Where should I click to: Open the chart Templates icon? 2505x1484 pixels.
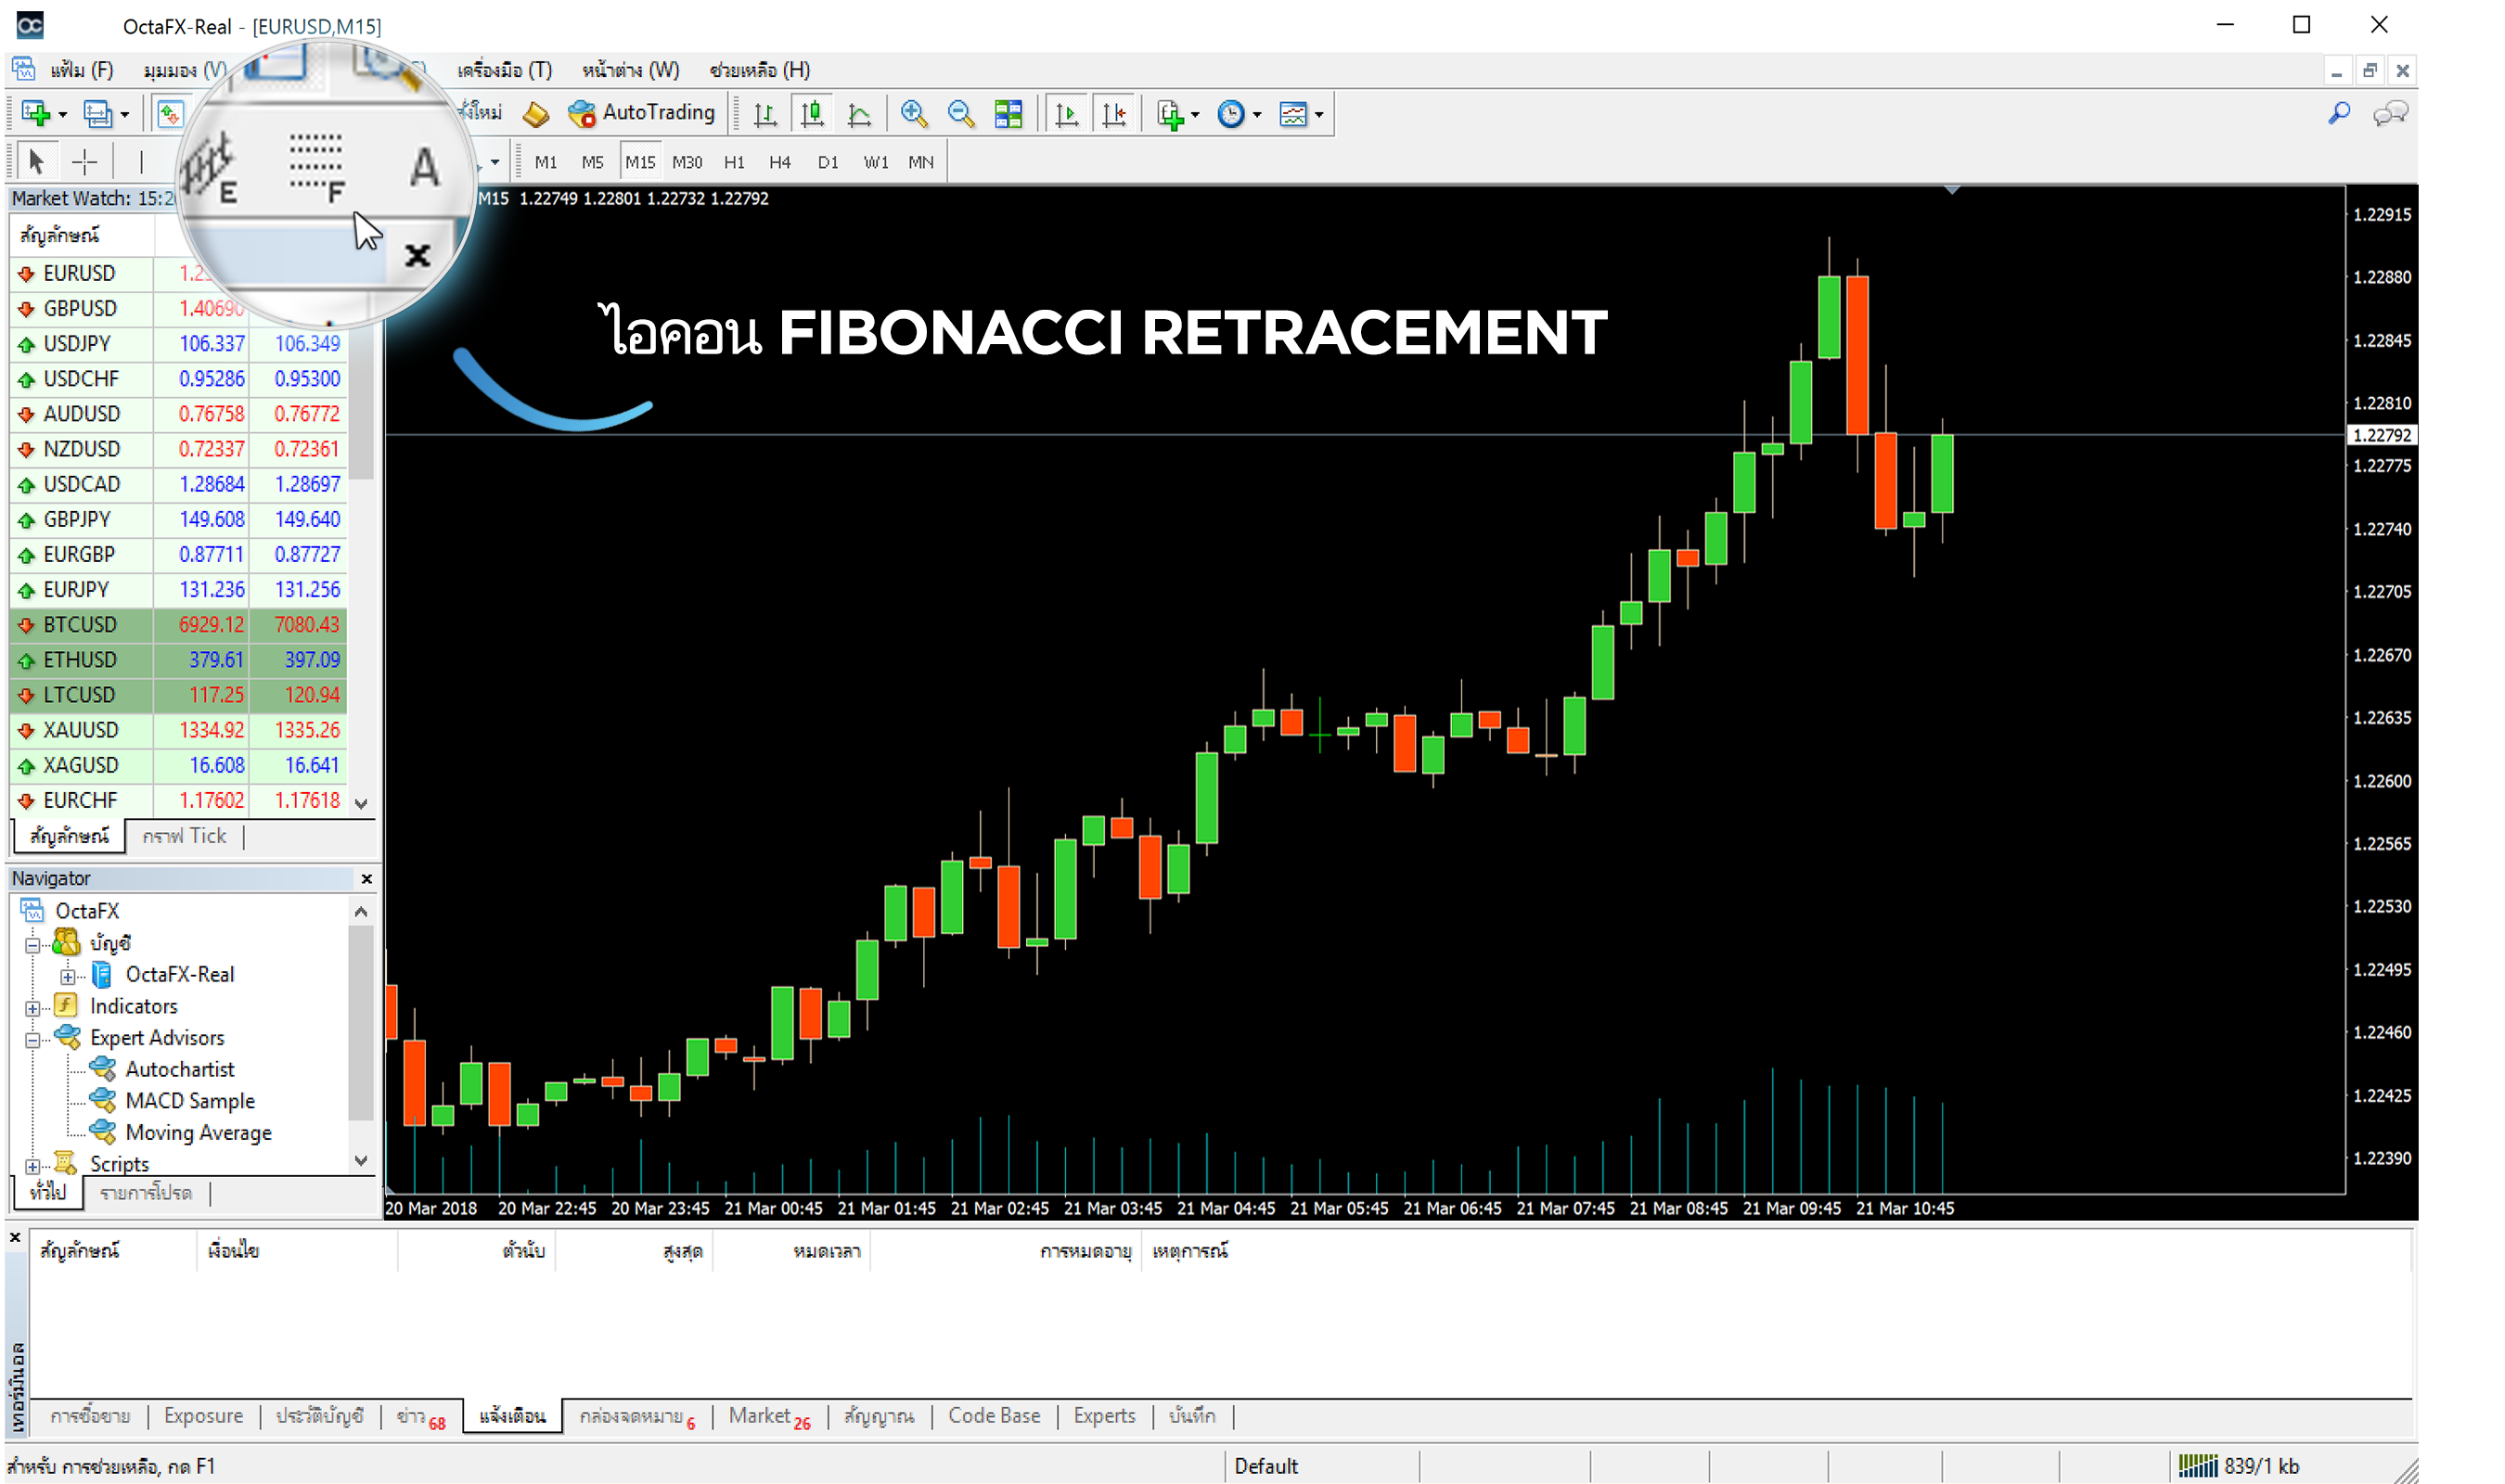coord(1293,114)
